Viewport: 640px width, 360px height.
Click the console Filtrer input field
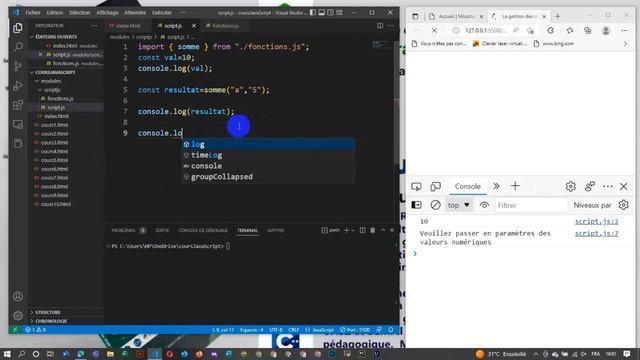pyautogui.click(x=531, y=205)
